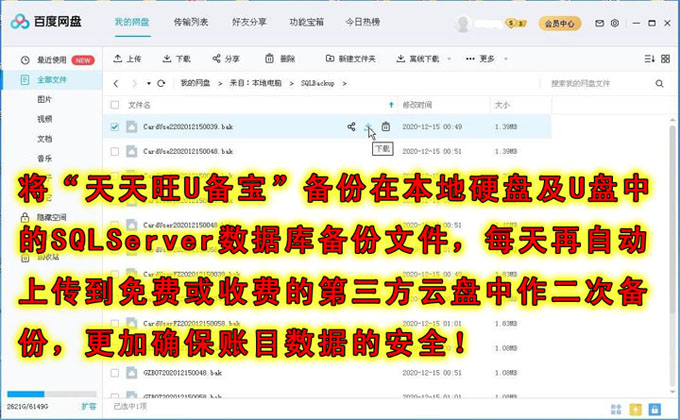Click the file icon of GZB07202012150048.bak
This screenshot has width=680, height=420.
pos(131,373)
